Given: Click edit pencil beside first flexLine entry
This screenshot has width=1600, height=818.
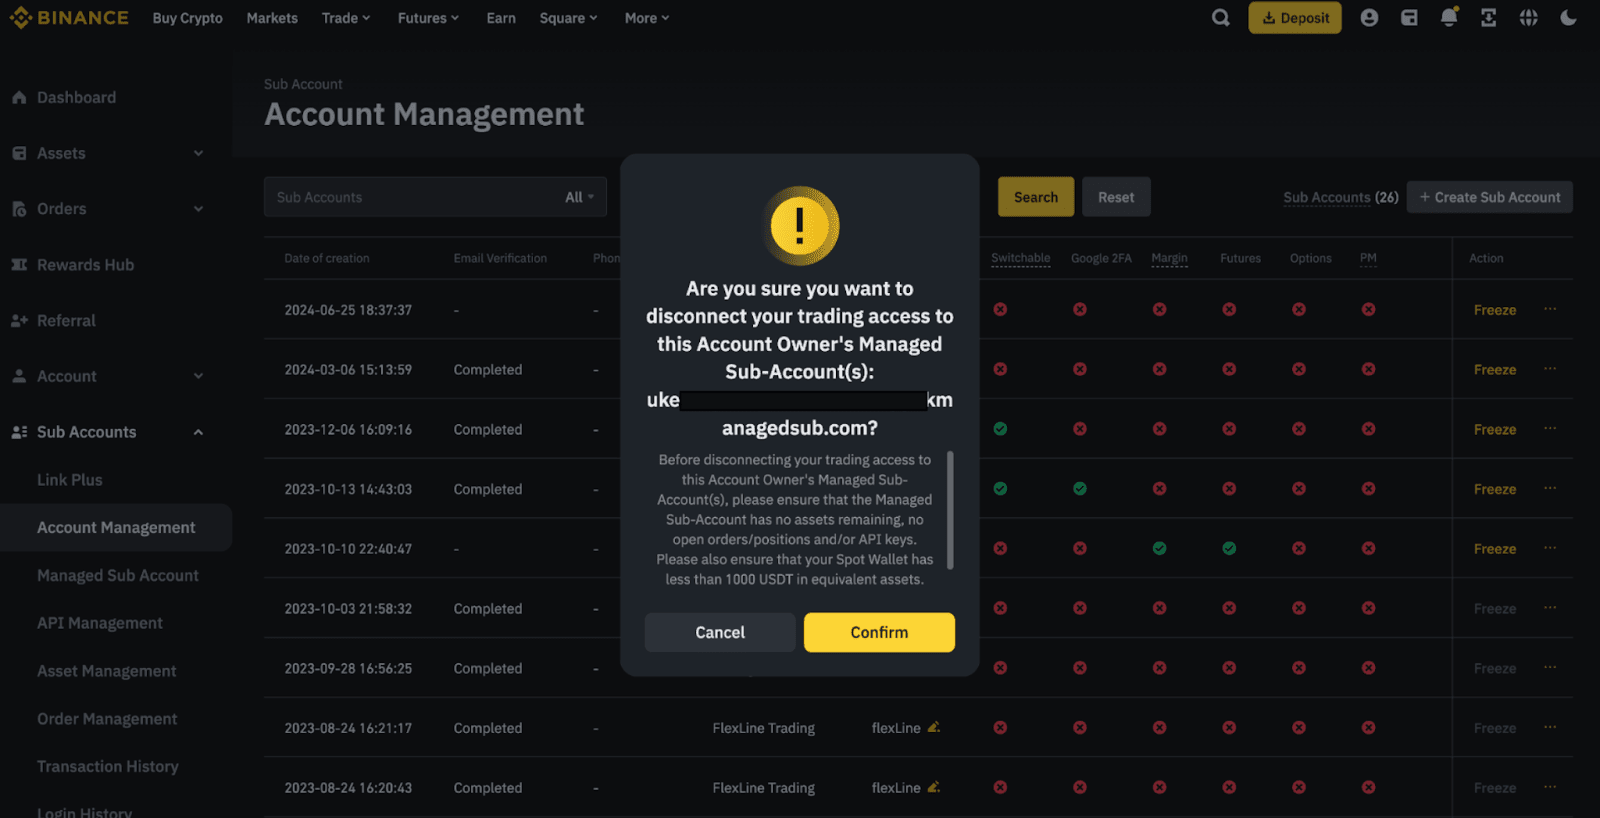Looking at the screenshot, I should tap(933, 728).
